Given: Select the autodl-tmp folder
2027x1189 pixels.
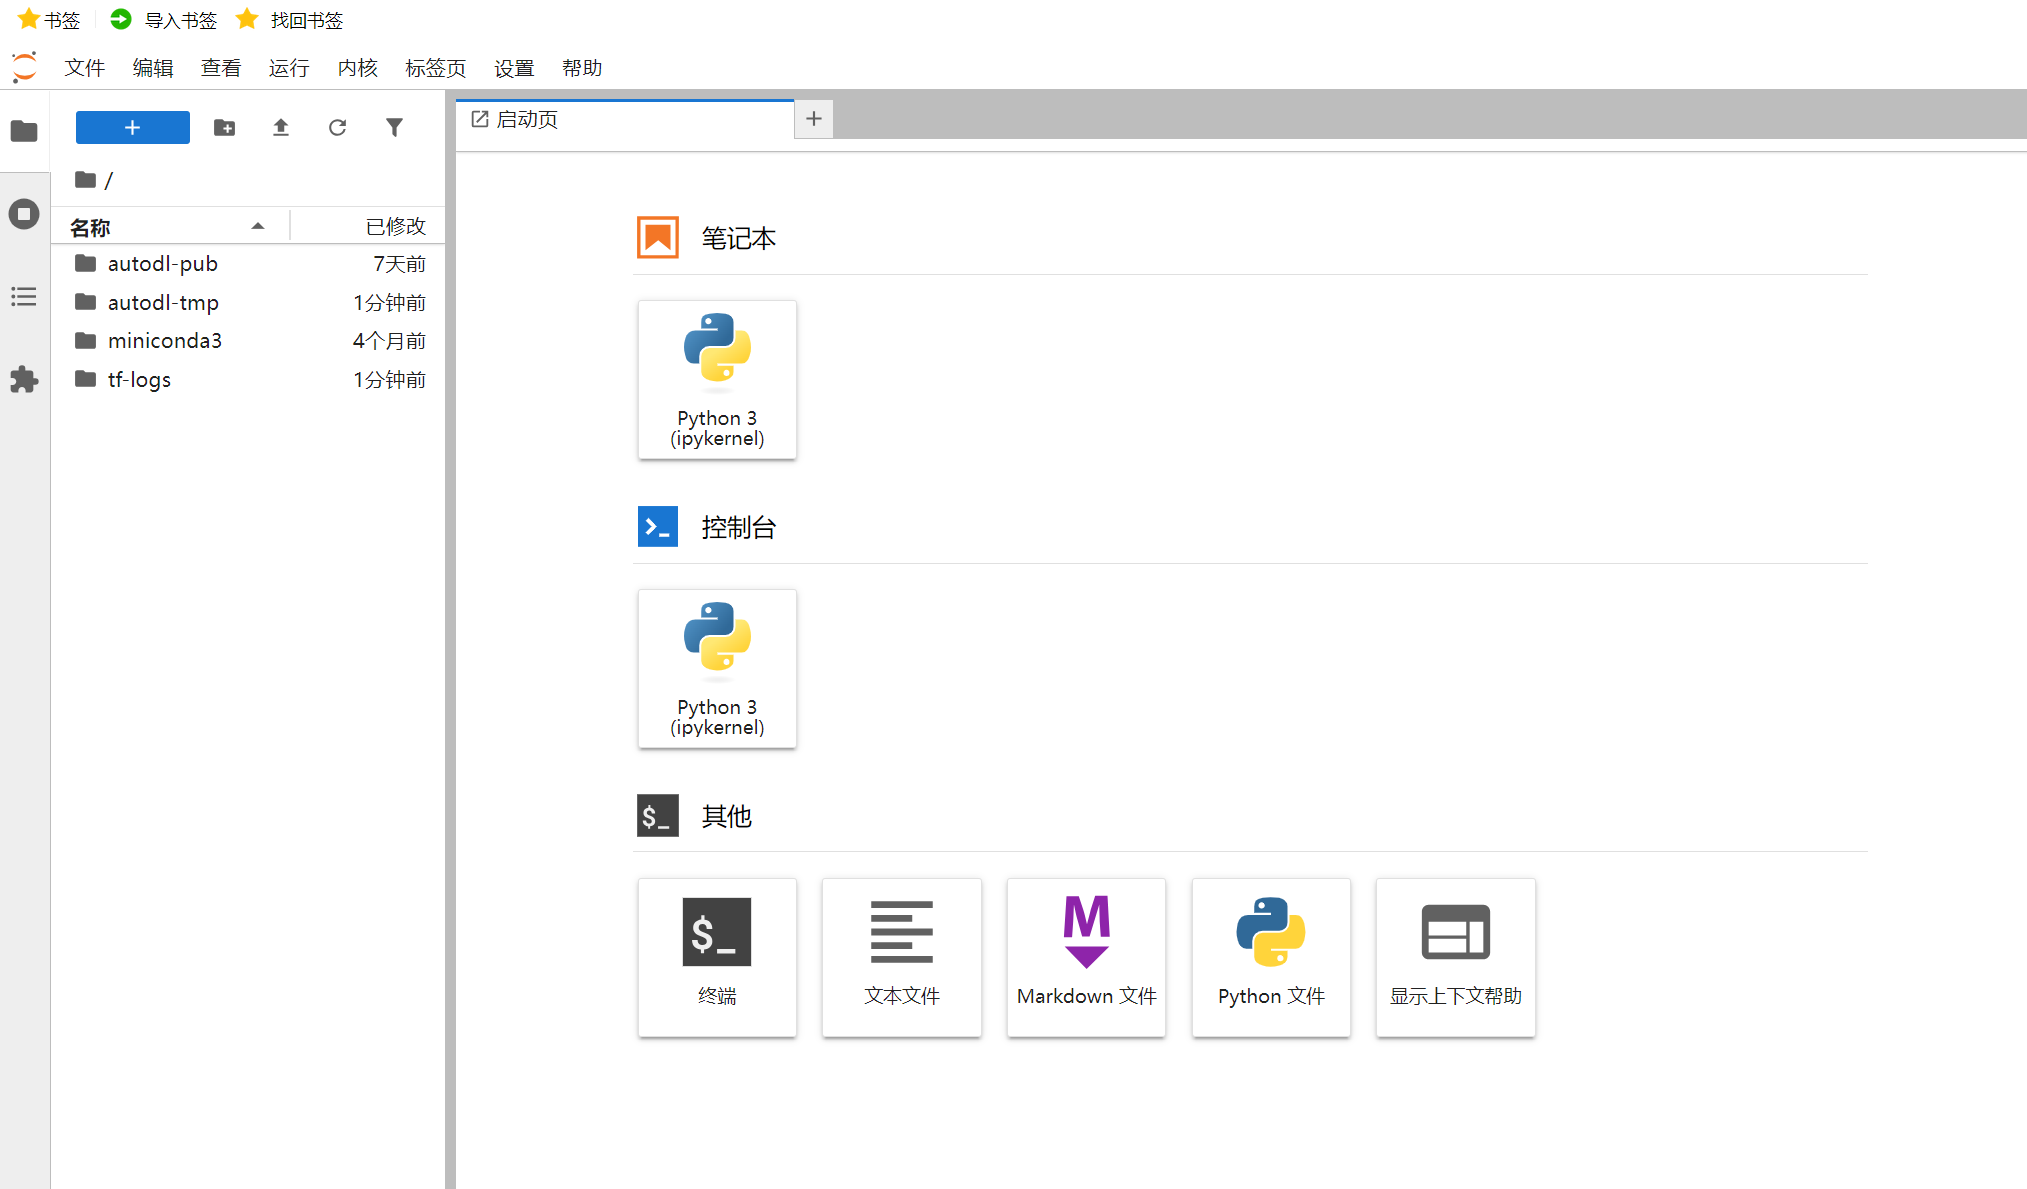Looking at the screenshot, I should tap(163, 302).
